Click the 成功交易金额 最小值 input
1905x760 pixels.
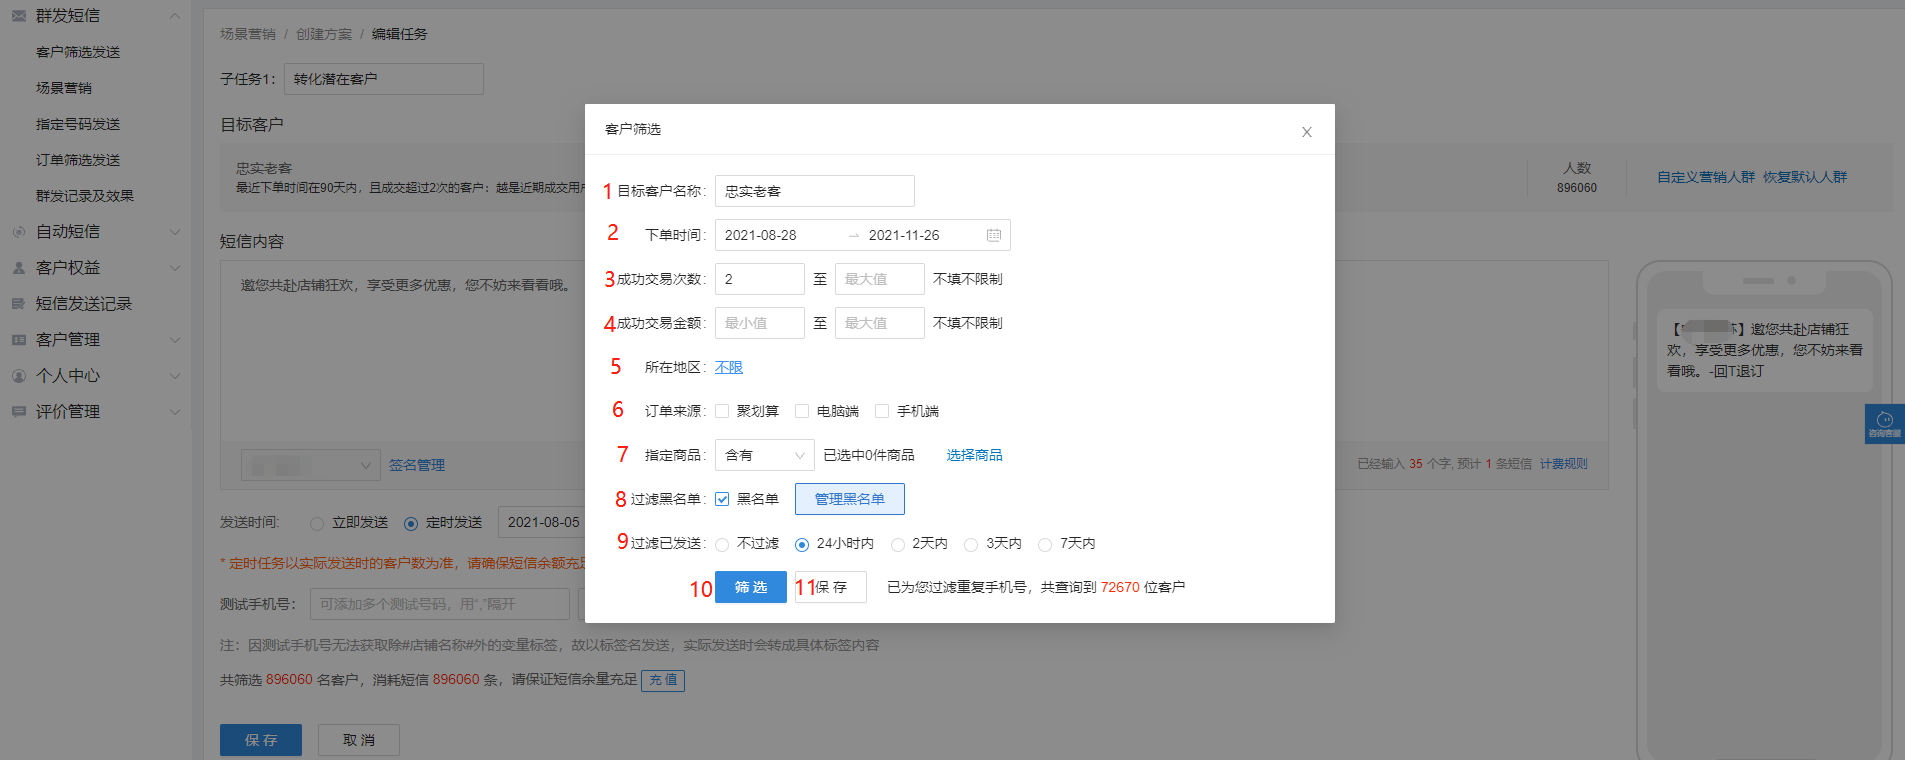(760, 323)
